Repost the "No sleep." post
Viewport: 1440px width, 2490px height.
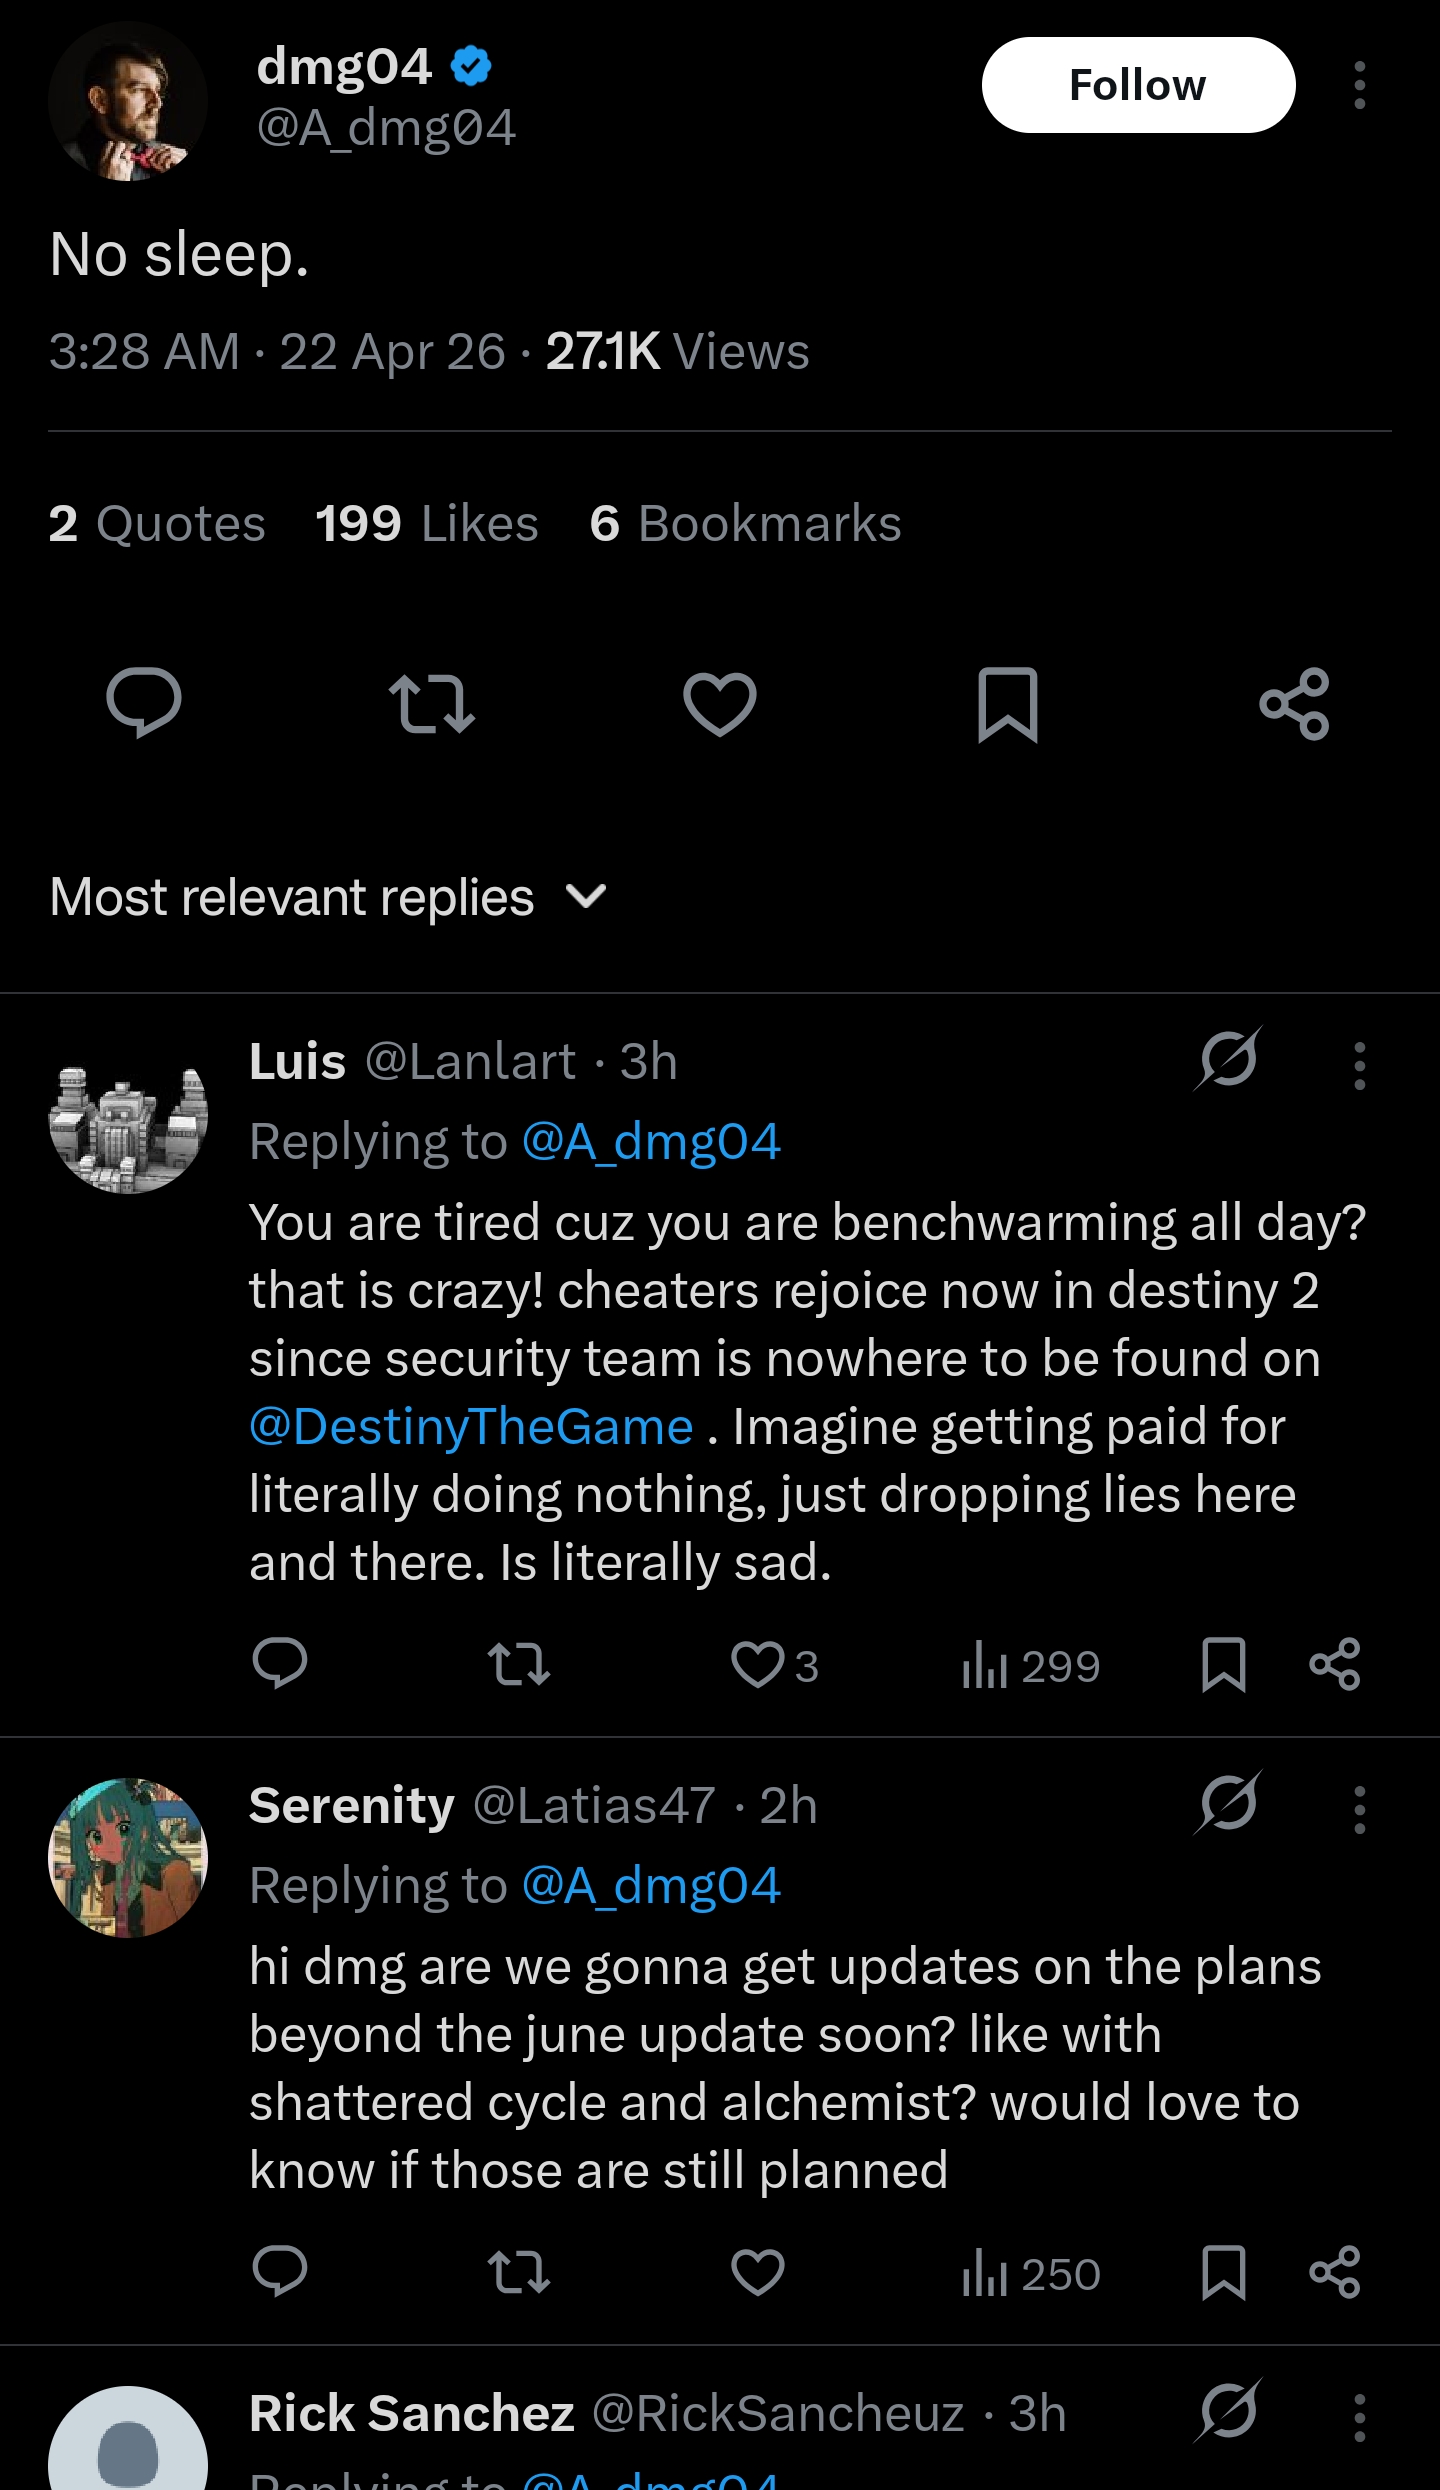(431, 703)
